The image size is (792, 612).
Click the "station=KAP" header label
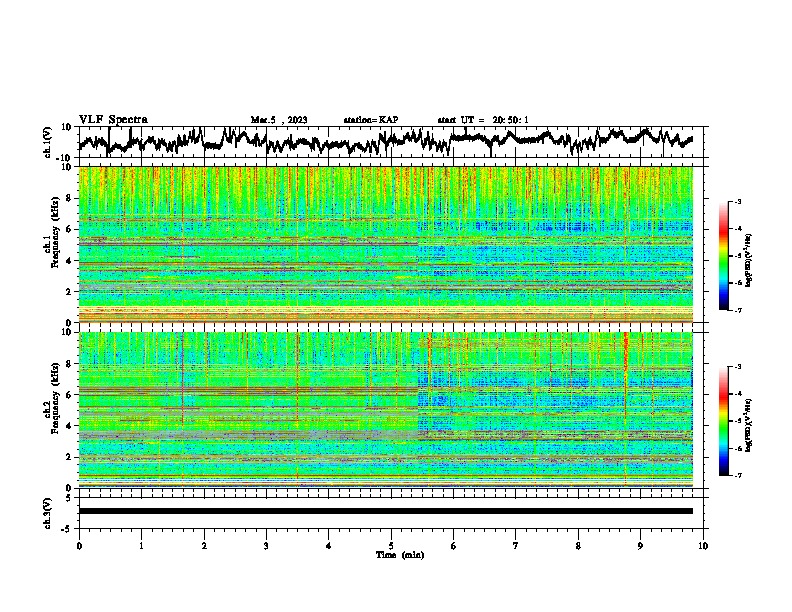[x=371, y=120]
